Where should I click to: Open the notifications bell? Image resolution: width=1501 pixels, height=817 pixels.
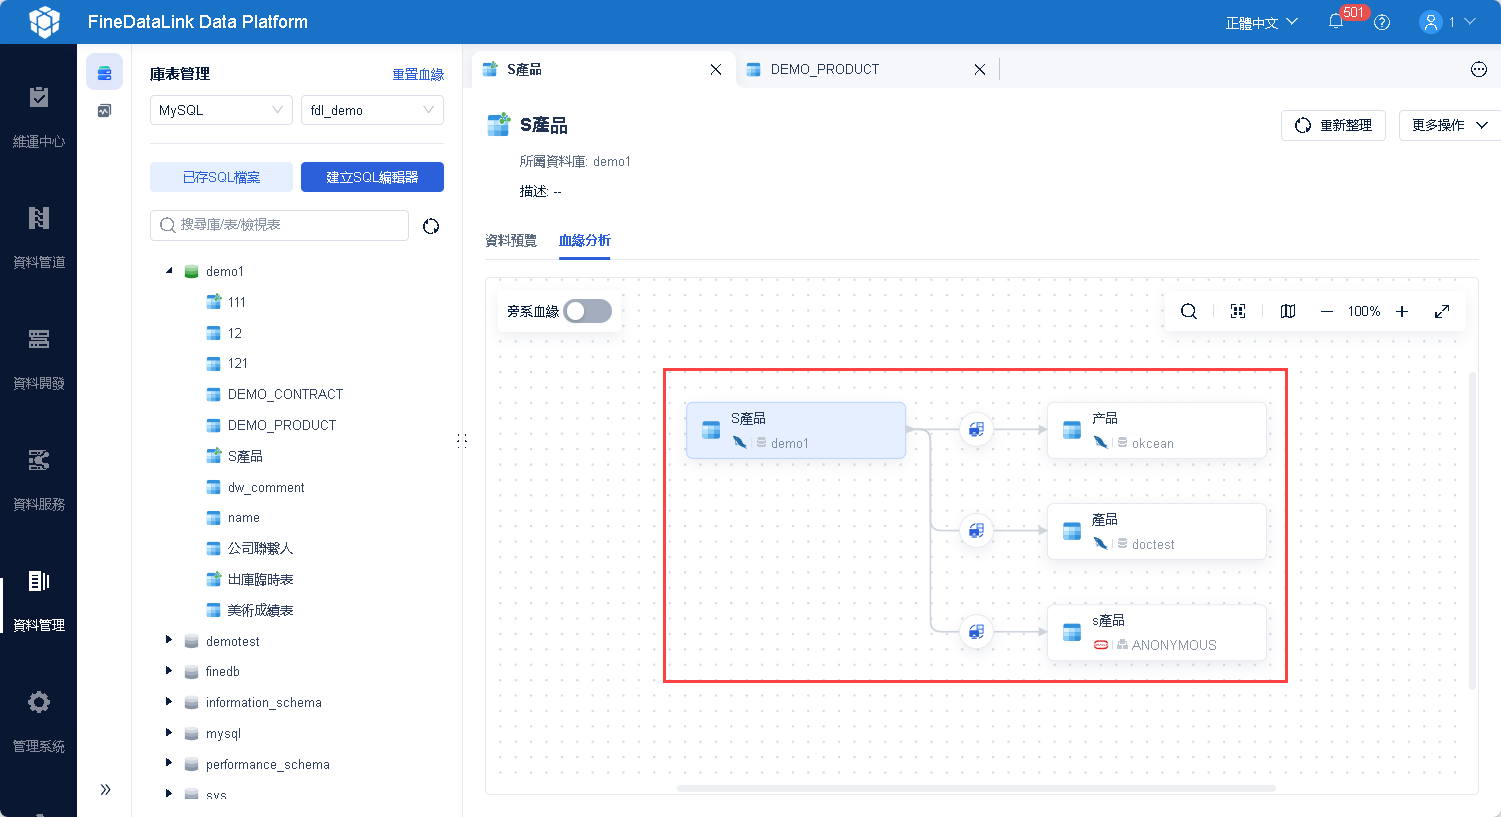[x=1336, y=21]
